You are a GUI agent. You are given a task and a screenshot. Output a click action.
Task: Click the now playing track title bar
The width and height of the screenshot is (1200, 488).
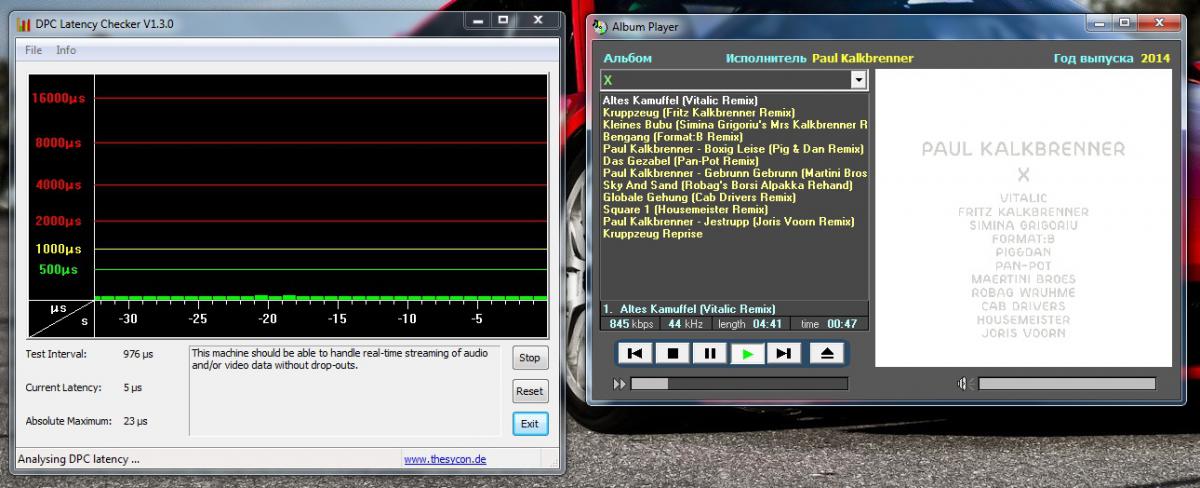point(734,309)
